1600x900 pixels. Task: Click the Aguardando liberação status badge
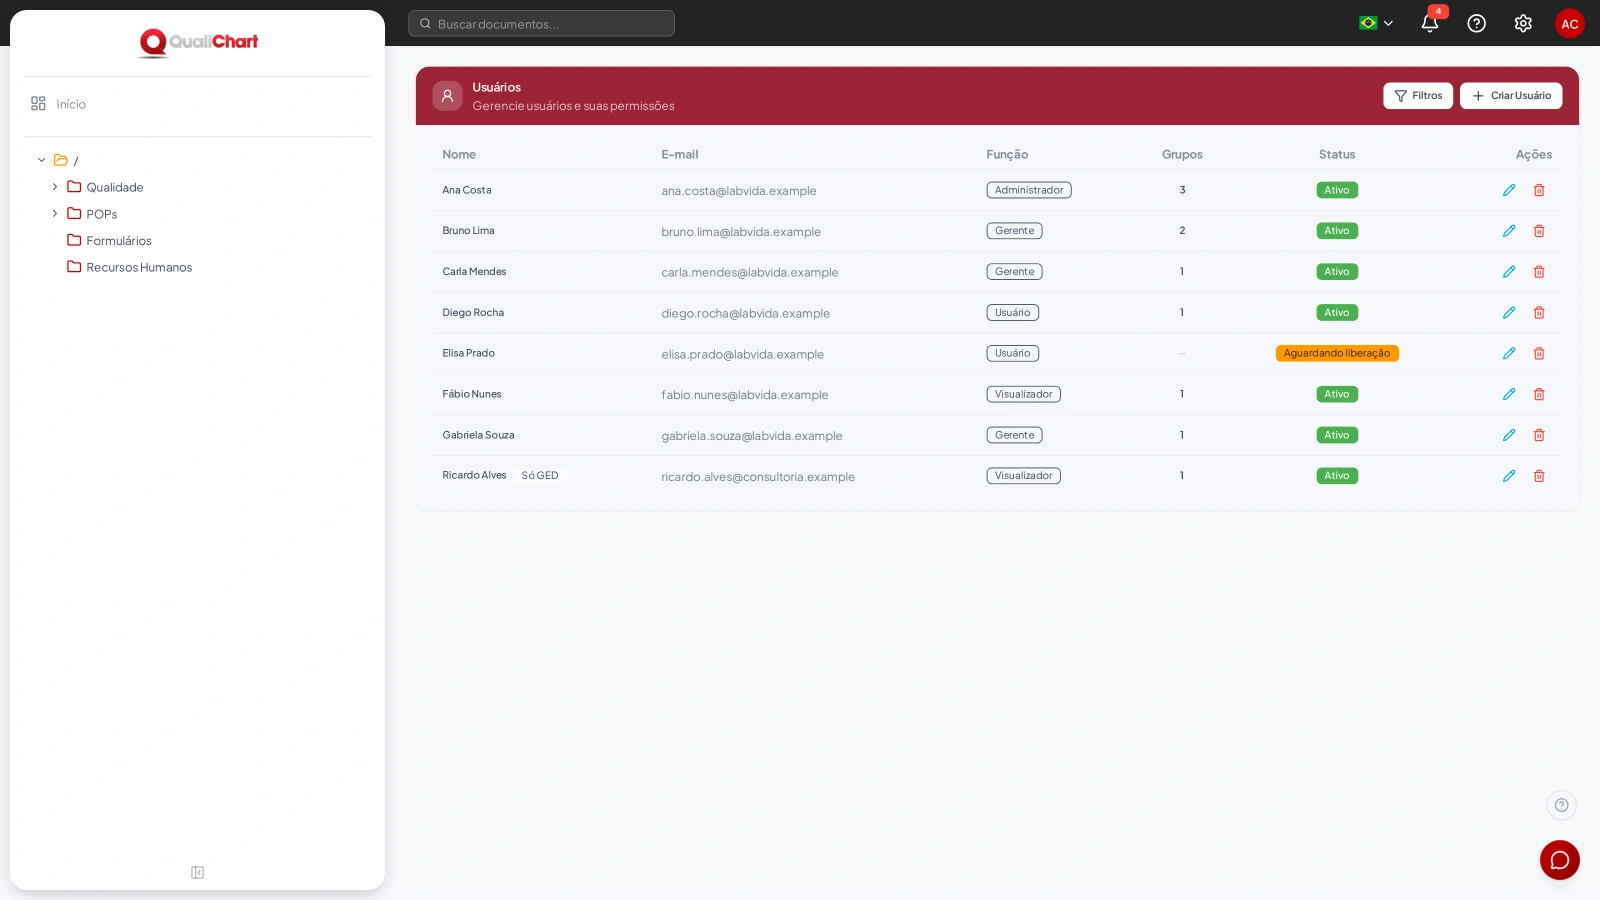pyautogui.click(x=1337, y=353)
